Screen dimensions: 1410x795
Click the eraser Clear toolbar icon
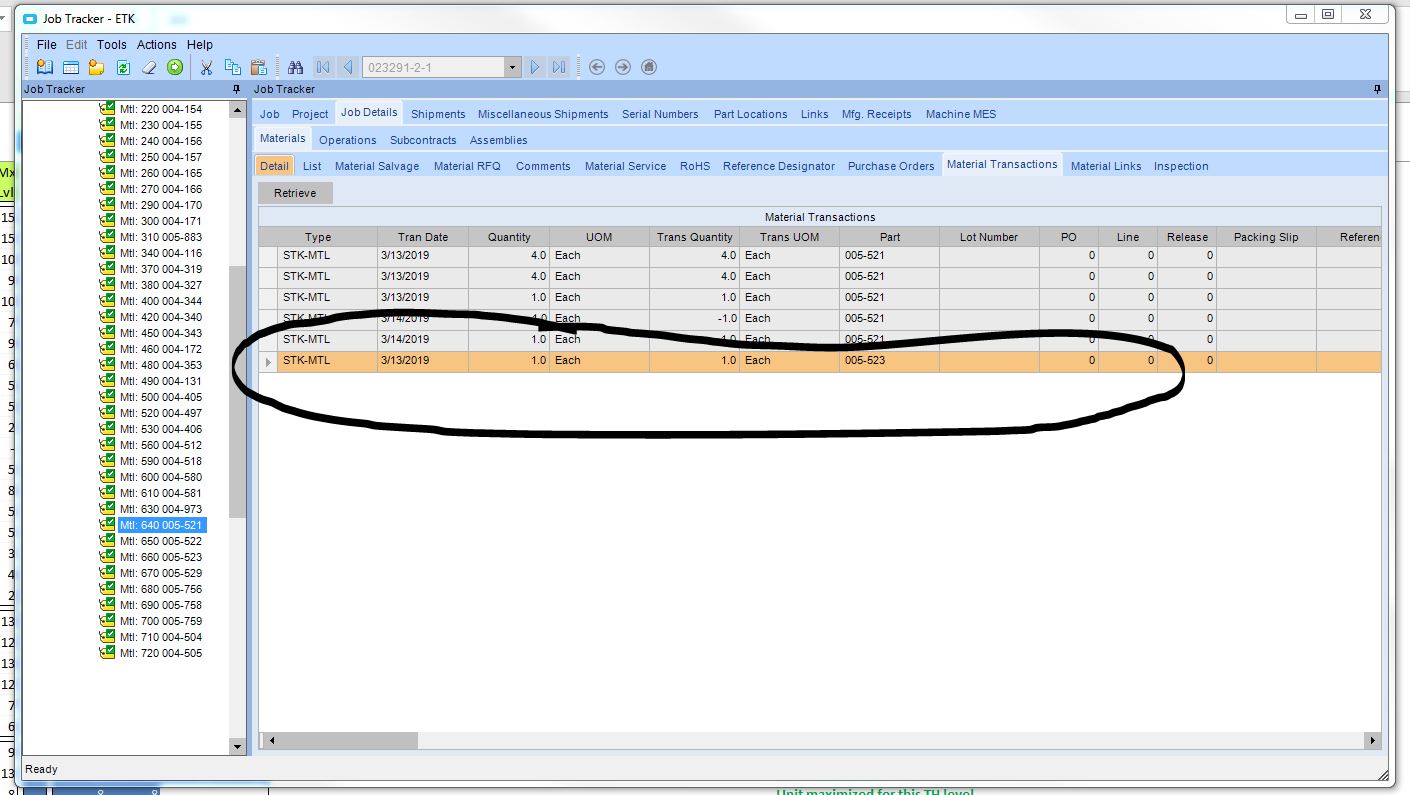pos(149,67)
